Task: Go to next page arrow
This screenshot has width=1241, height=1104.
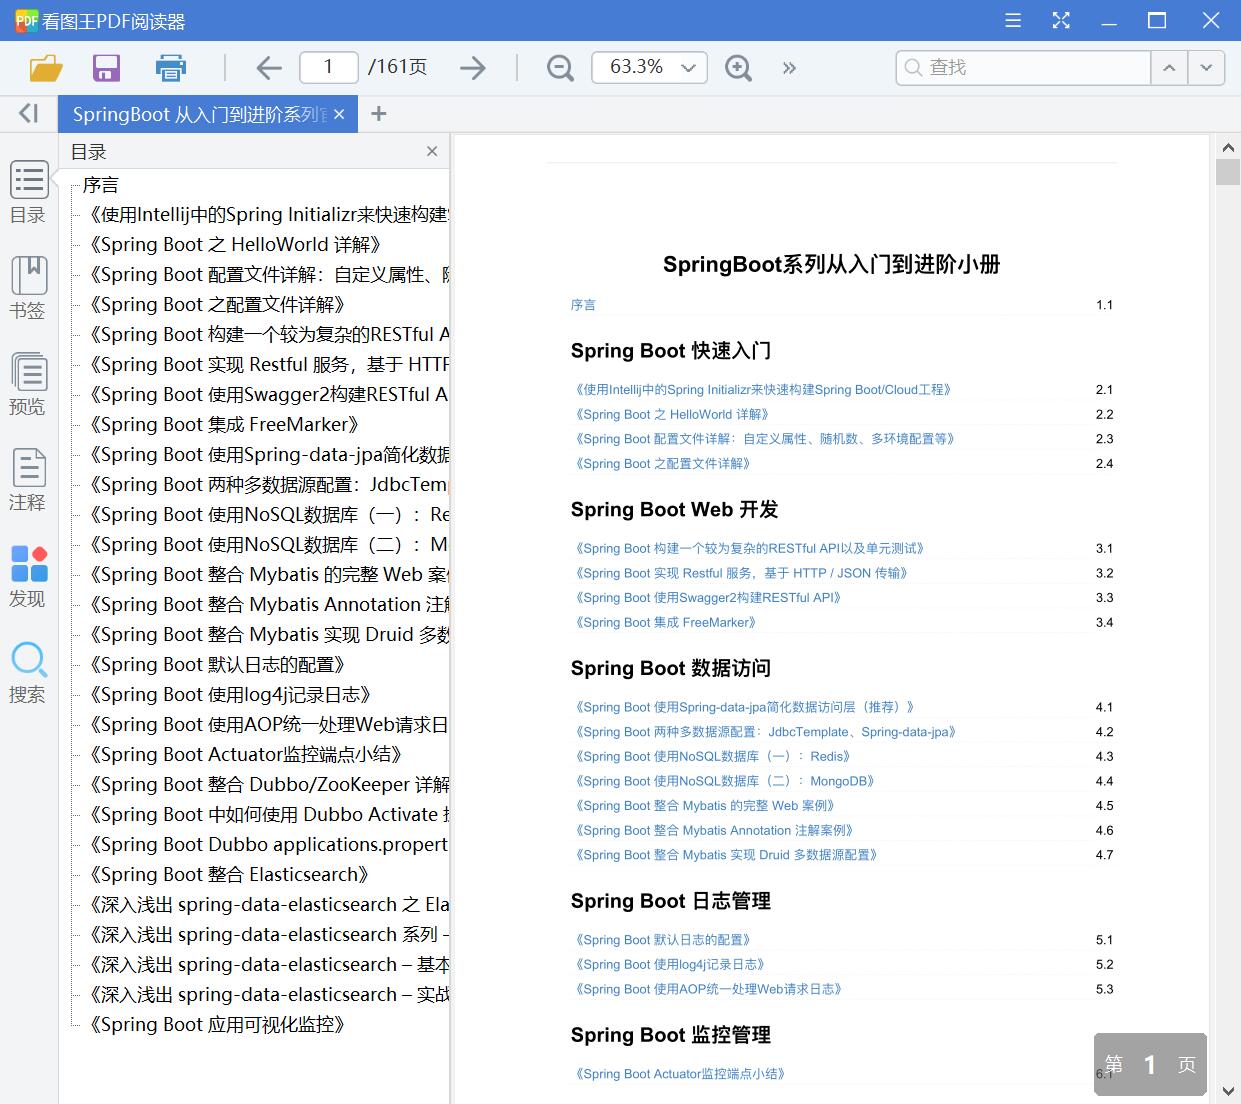Action: 473,67
